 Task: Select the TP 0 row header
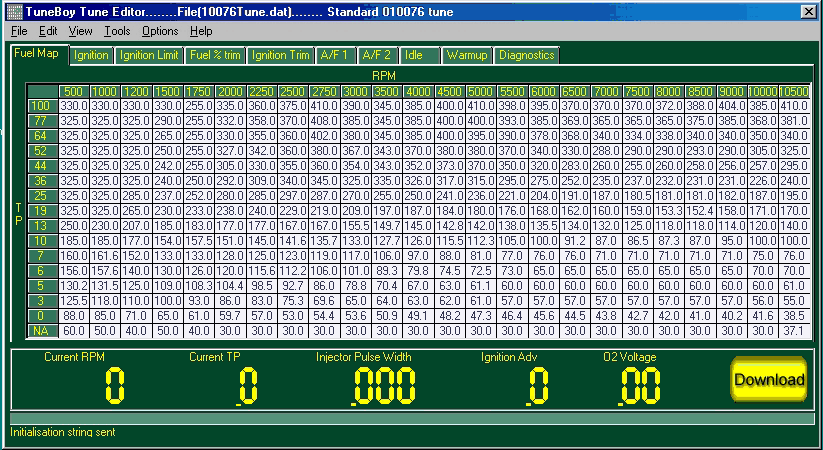coord(43,317)
